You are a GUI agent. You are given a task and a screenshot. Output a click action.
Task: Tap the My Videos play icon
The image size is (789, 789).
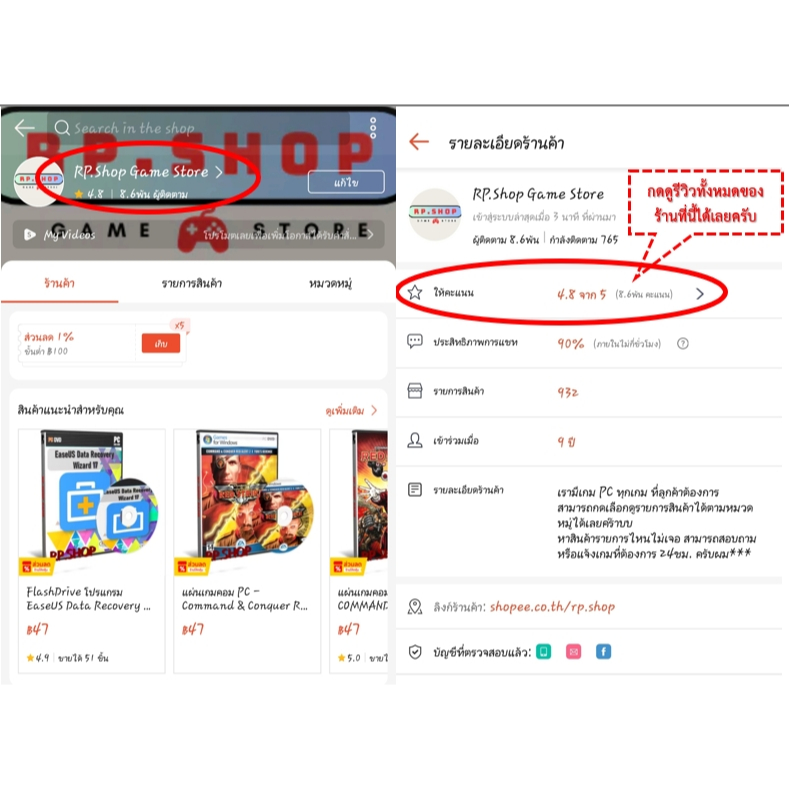[29, 234]
